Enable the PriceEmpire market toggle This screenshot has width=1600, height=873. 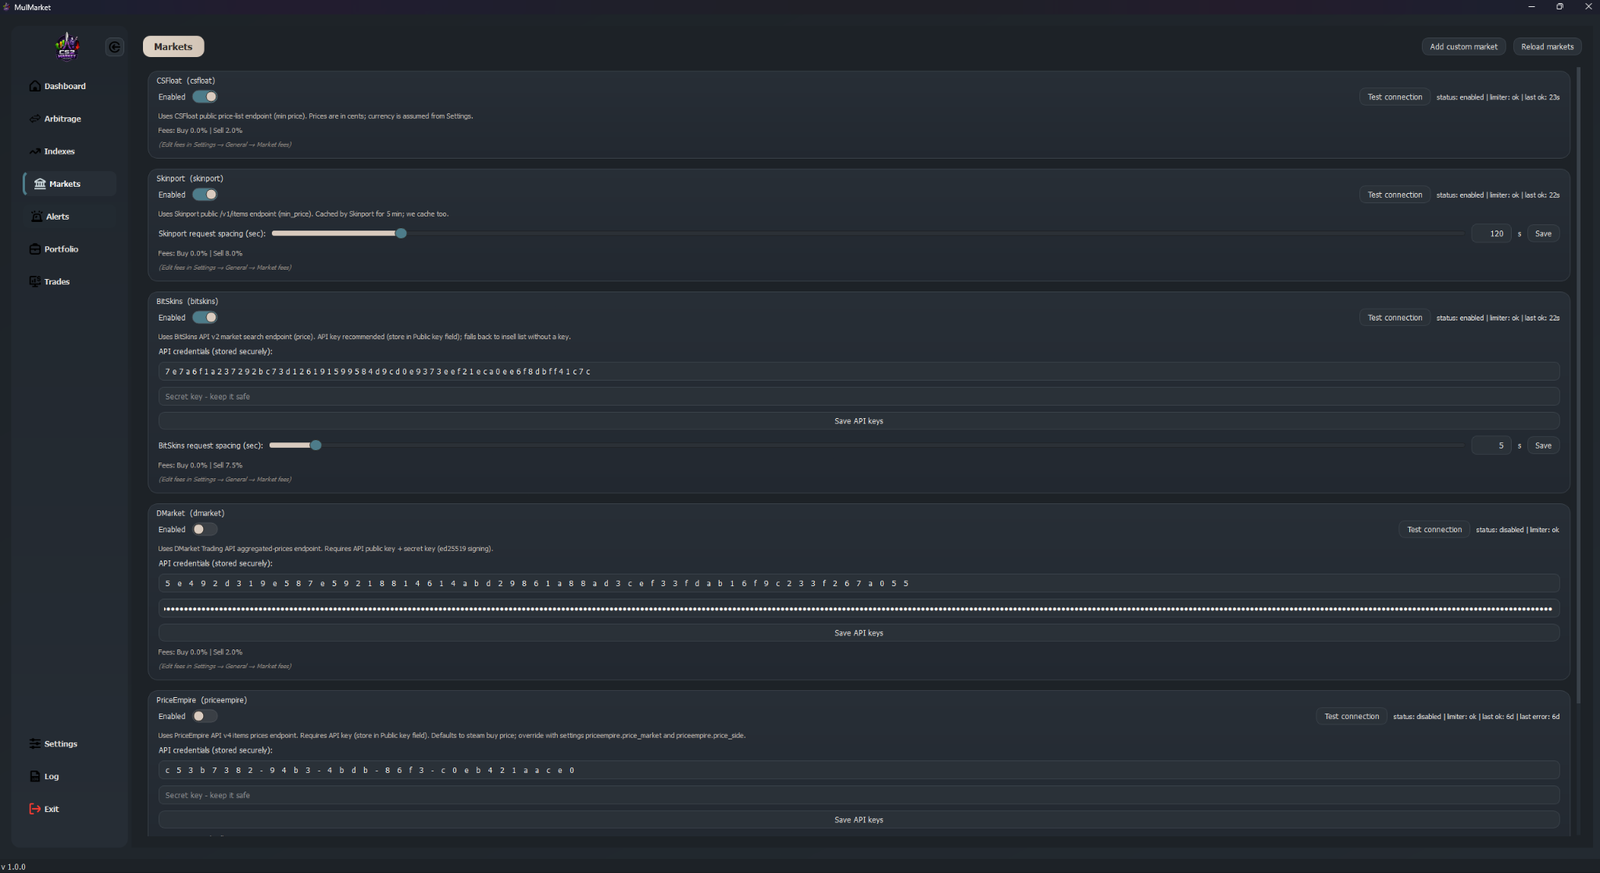[x=205, y=717]
